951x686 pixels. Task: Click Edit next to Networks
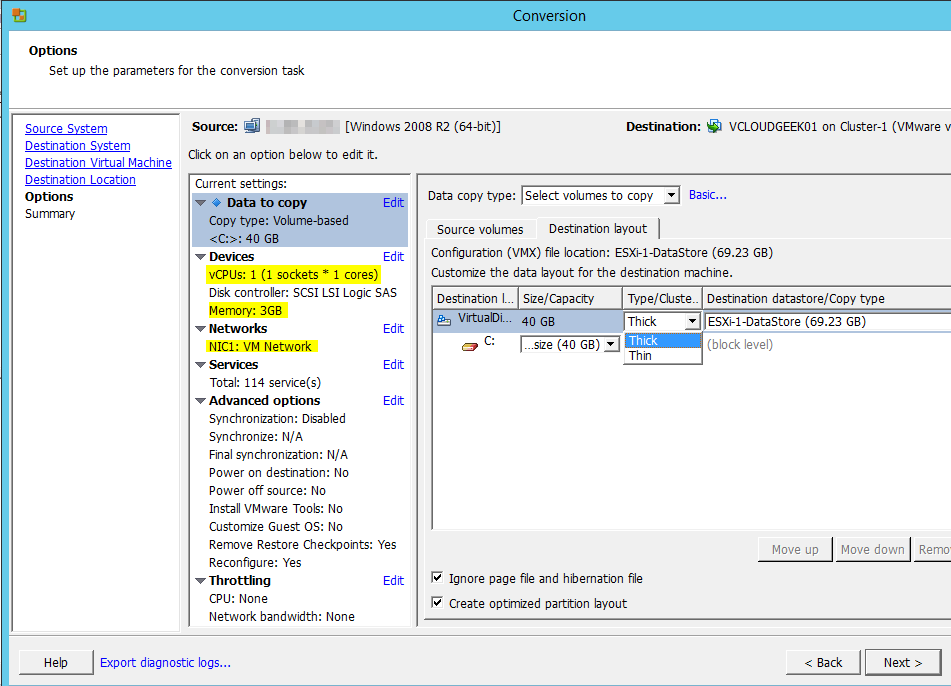[393, 329]
